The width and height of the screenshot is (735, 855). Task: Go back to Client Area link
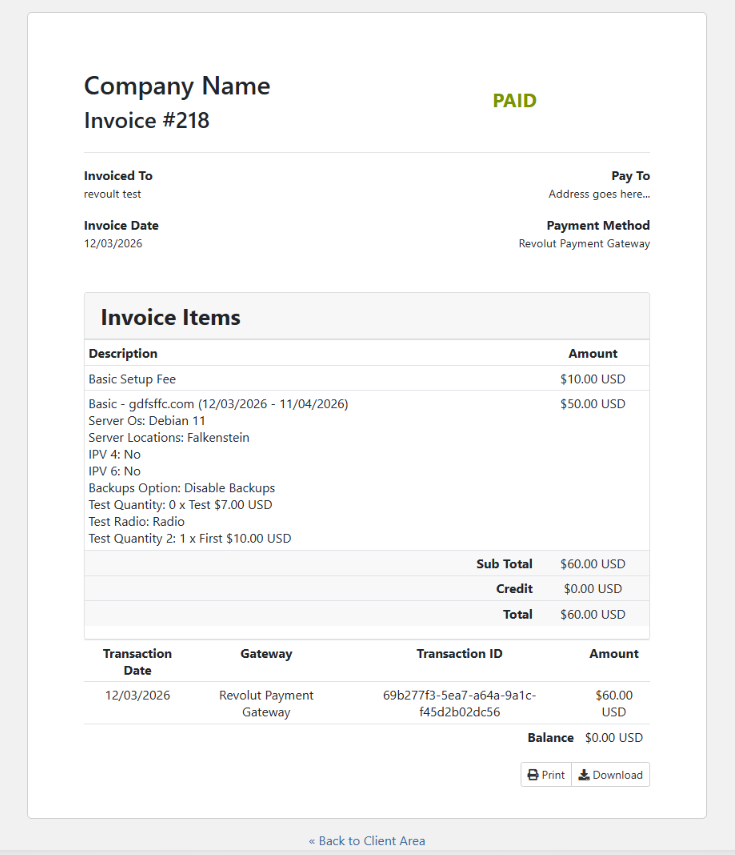367,841
